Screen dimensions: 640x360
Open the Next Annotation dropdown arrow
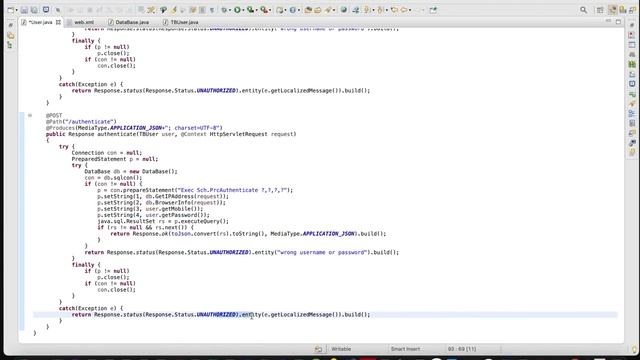coord(373,10)
